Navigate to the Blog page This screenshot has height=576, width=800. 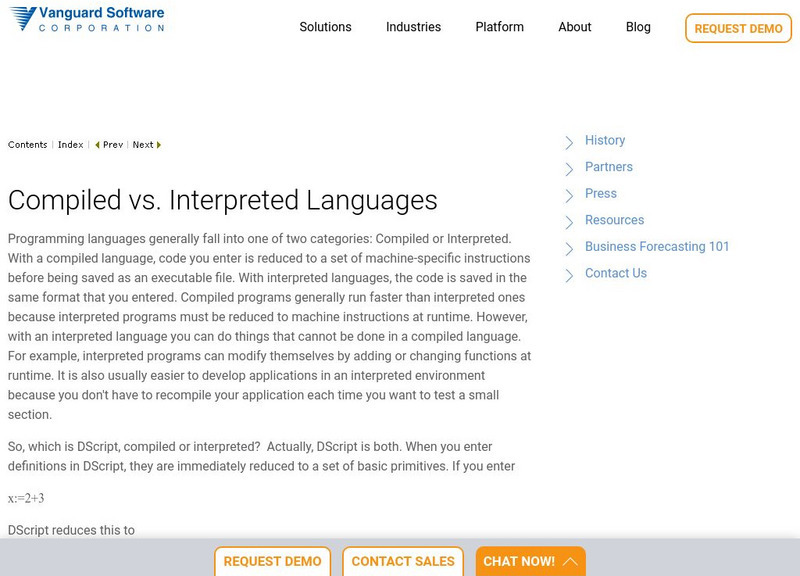pos(638,27)
